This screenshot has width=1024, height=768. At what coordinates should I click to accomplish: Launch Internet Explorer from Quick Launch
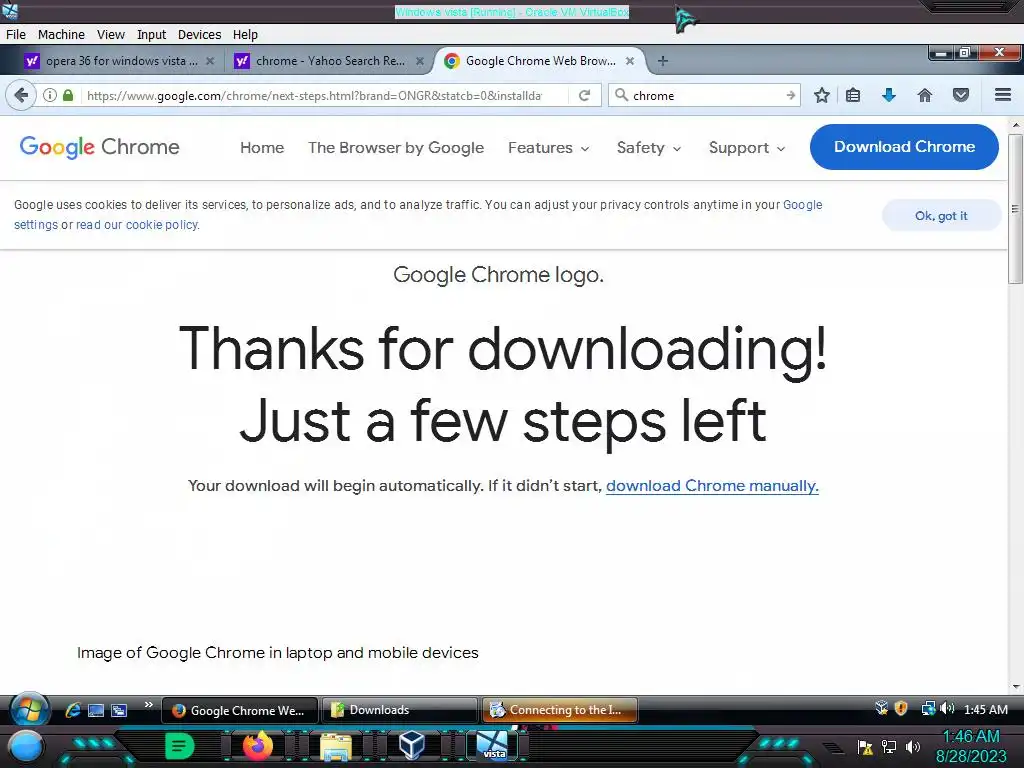click(x=72, y=710)
